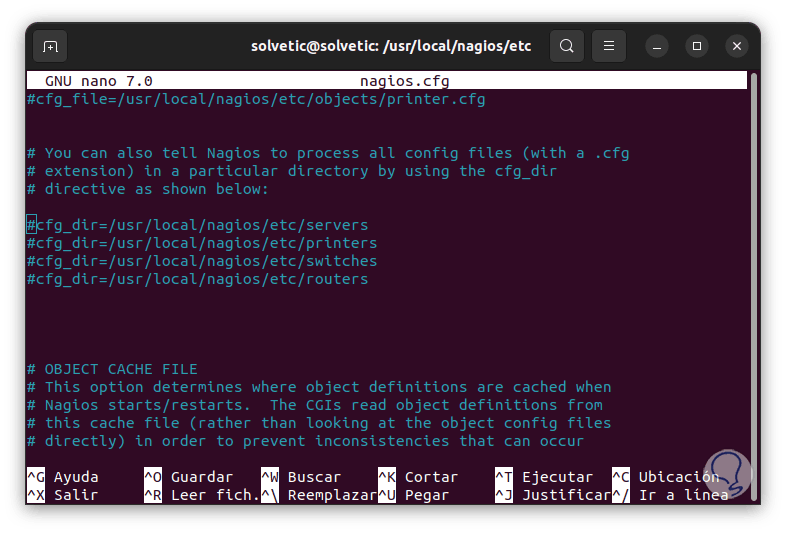Click the ^R Leer fich. shortcut
Screen dimensions: 786x533
tap(202, 495)
